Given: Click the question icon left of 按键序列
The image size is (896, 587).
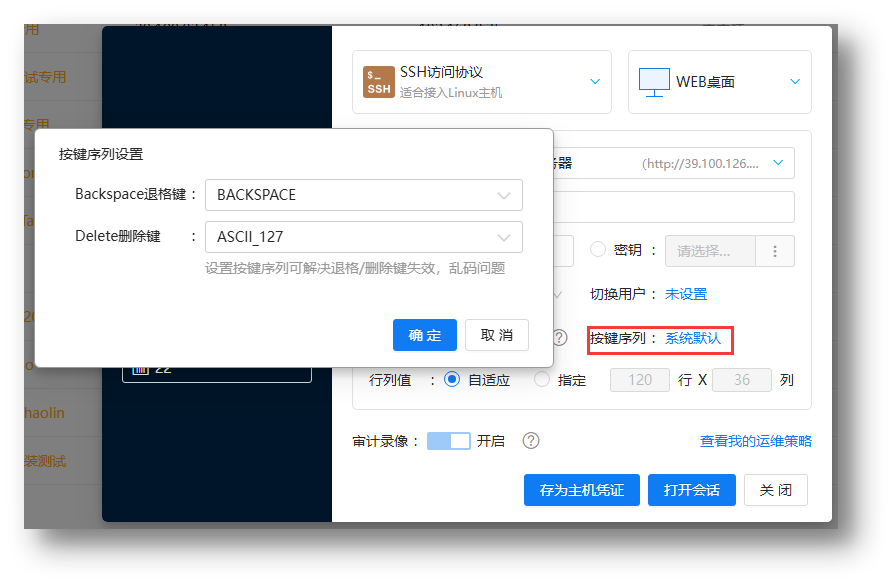Looking at the screenshot, I should point(560,338).
